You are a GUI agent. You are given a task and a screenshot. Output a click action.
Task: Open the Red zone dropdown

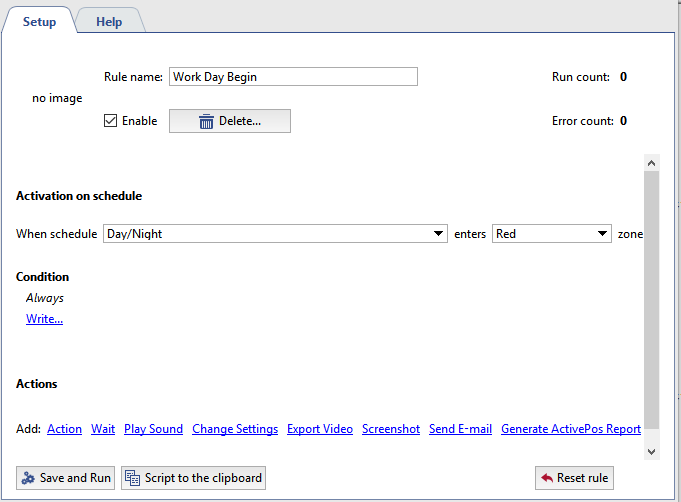[603, 234]
